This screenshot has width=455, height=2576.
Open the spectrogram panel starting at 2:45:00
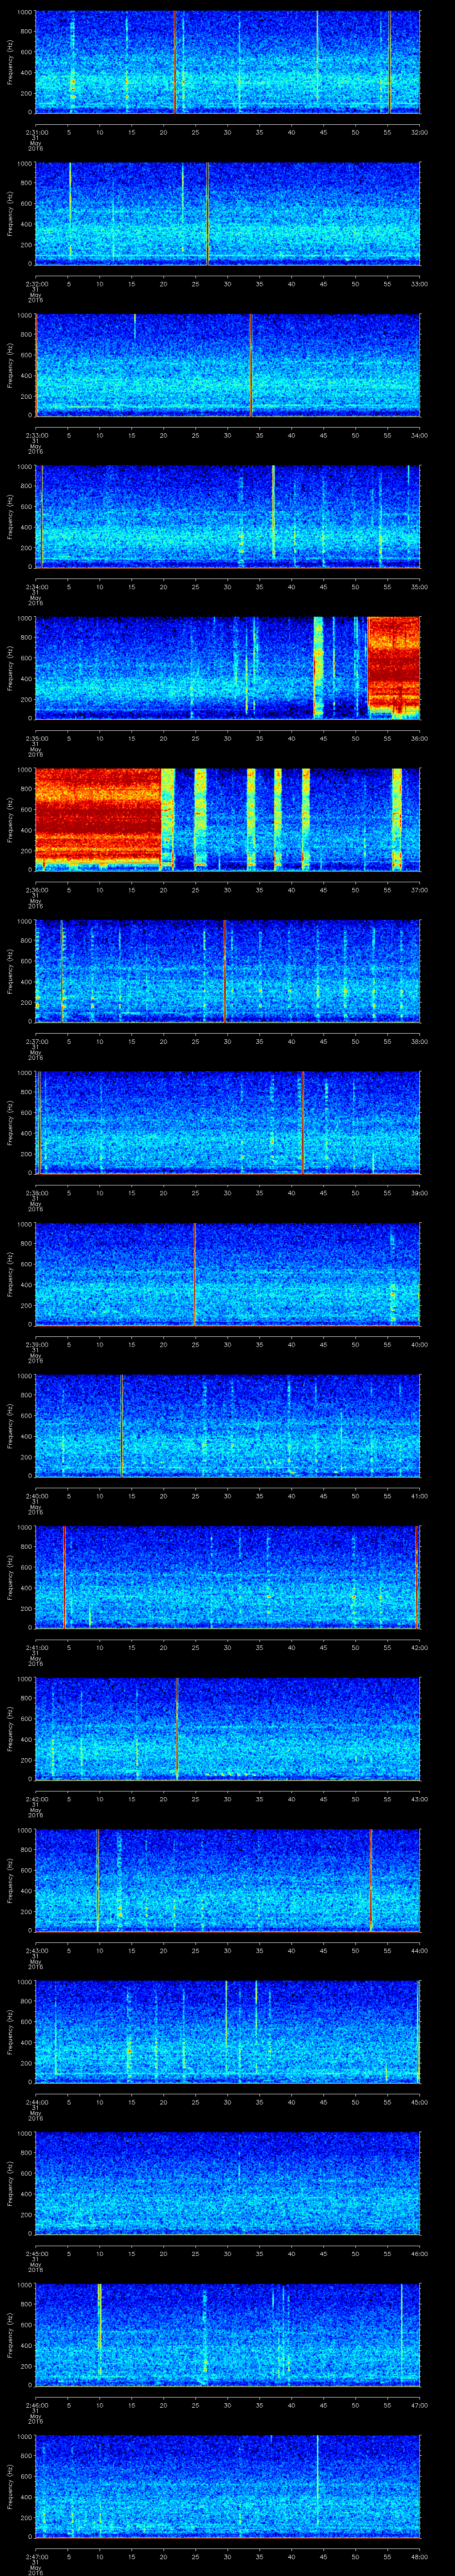(227, 2182)
